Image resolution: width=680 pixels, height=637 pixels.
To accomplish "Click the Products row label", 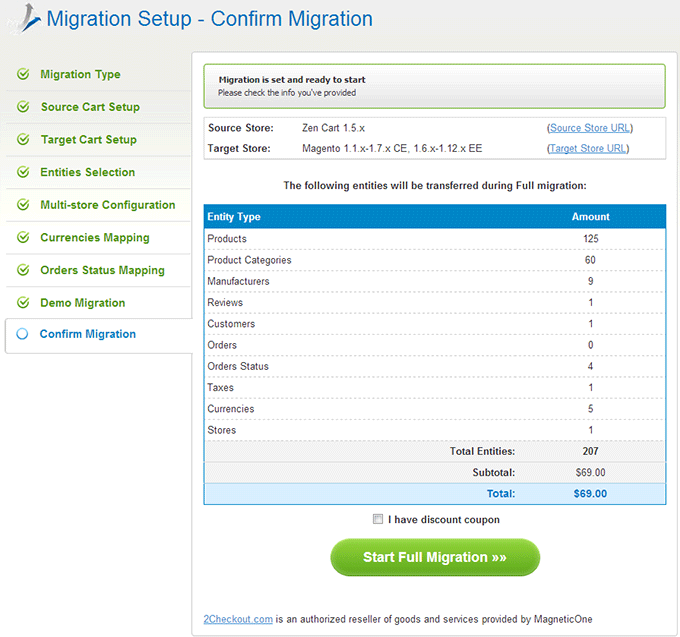I will pyautogui.click(x=227, y=238).
